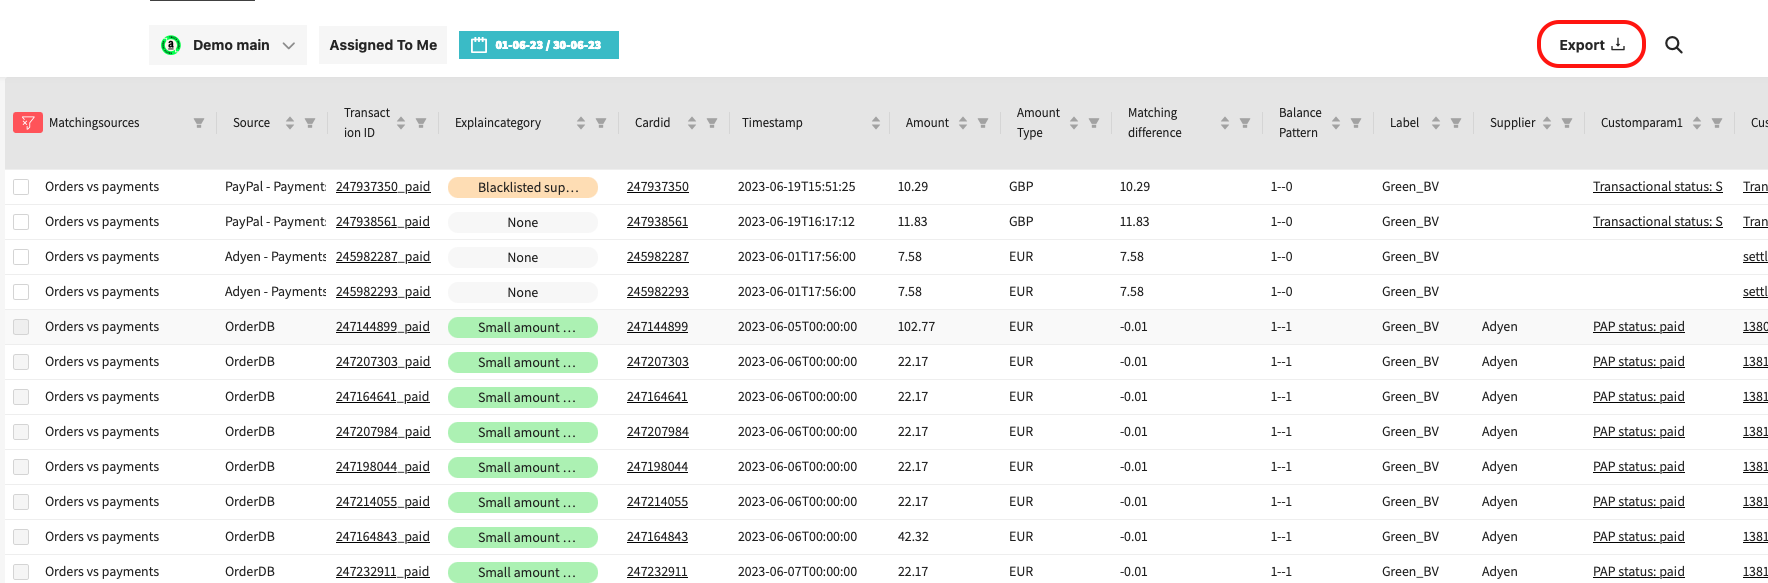
Task: Open transaction link 247937350_paid
Action: (x=383, y=187)
